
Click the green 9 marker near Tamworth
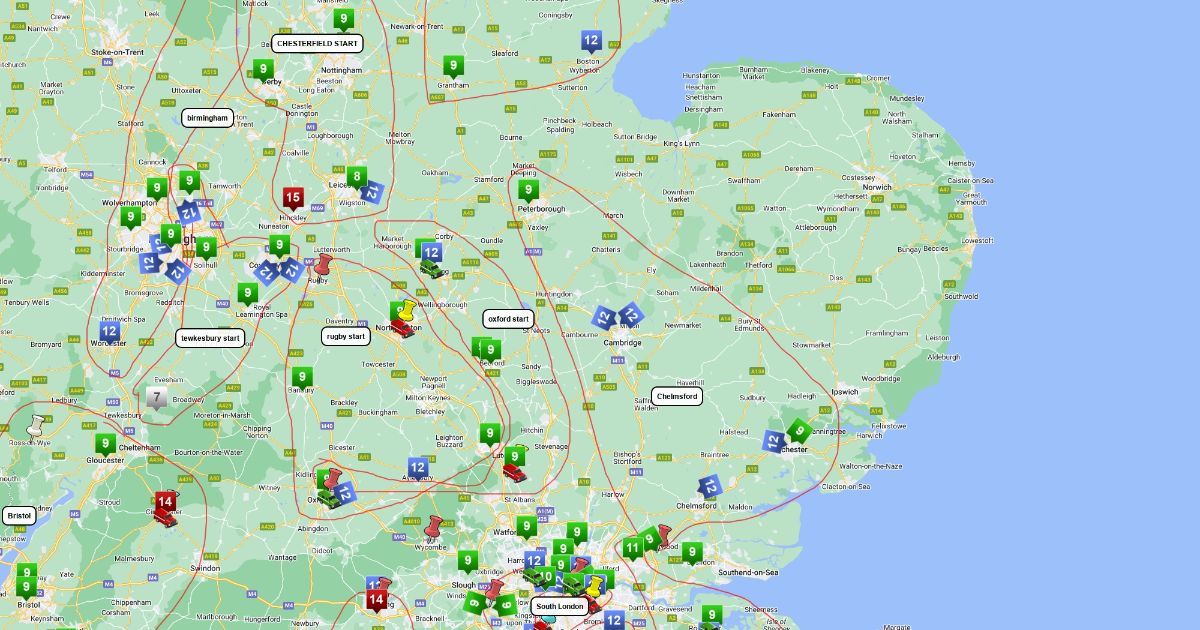click(x=189, y=183)
